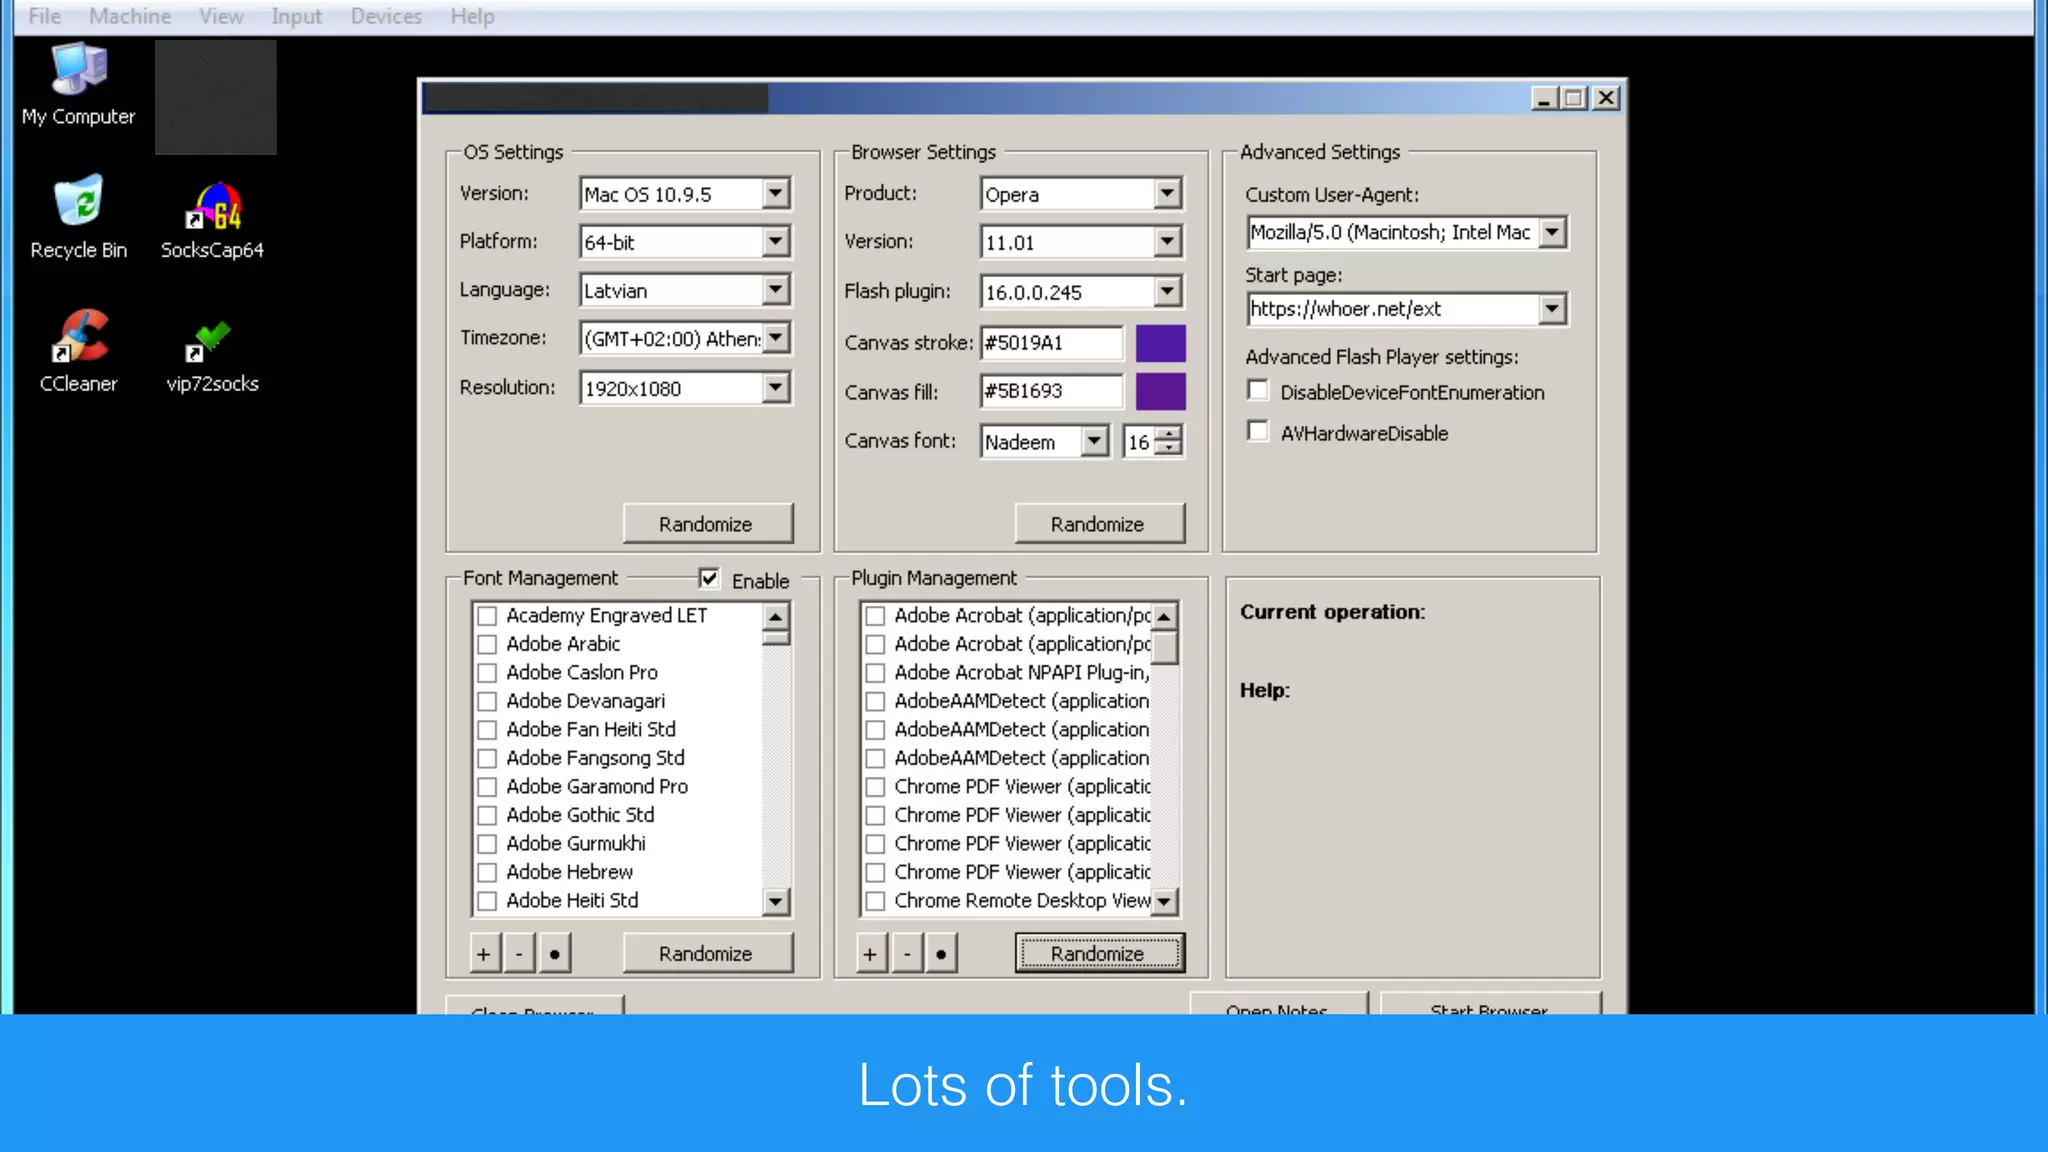This screenshot has height=1152, width=2048.
Task: Open the browser Version 11.01 dropdown
Action: [x=1167, y=242]
